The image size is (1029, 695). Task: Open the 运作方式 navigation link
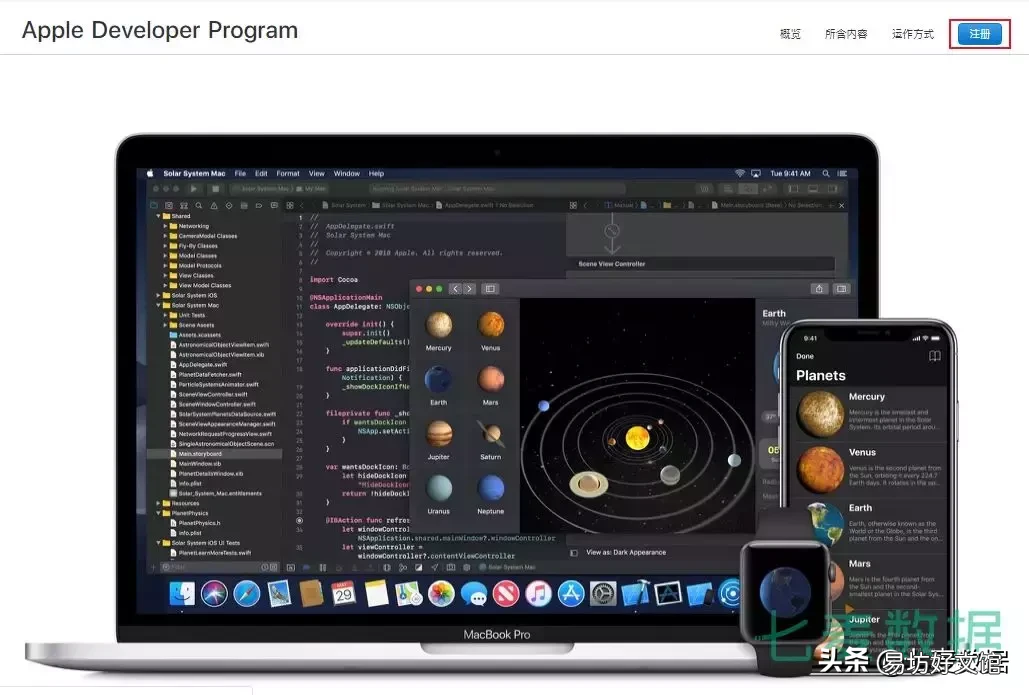[912, 34]
